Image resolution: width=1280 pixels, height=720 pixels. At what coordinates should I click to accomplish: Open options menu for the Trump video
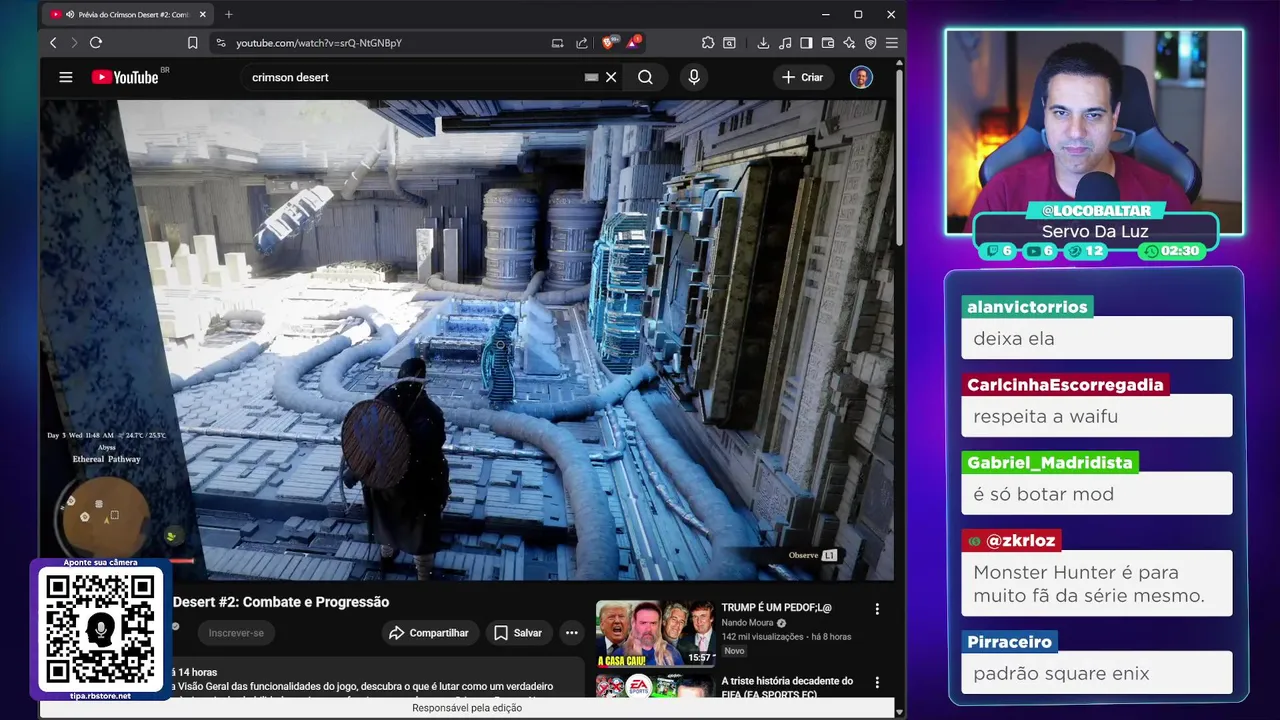(x=877, y=609)
